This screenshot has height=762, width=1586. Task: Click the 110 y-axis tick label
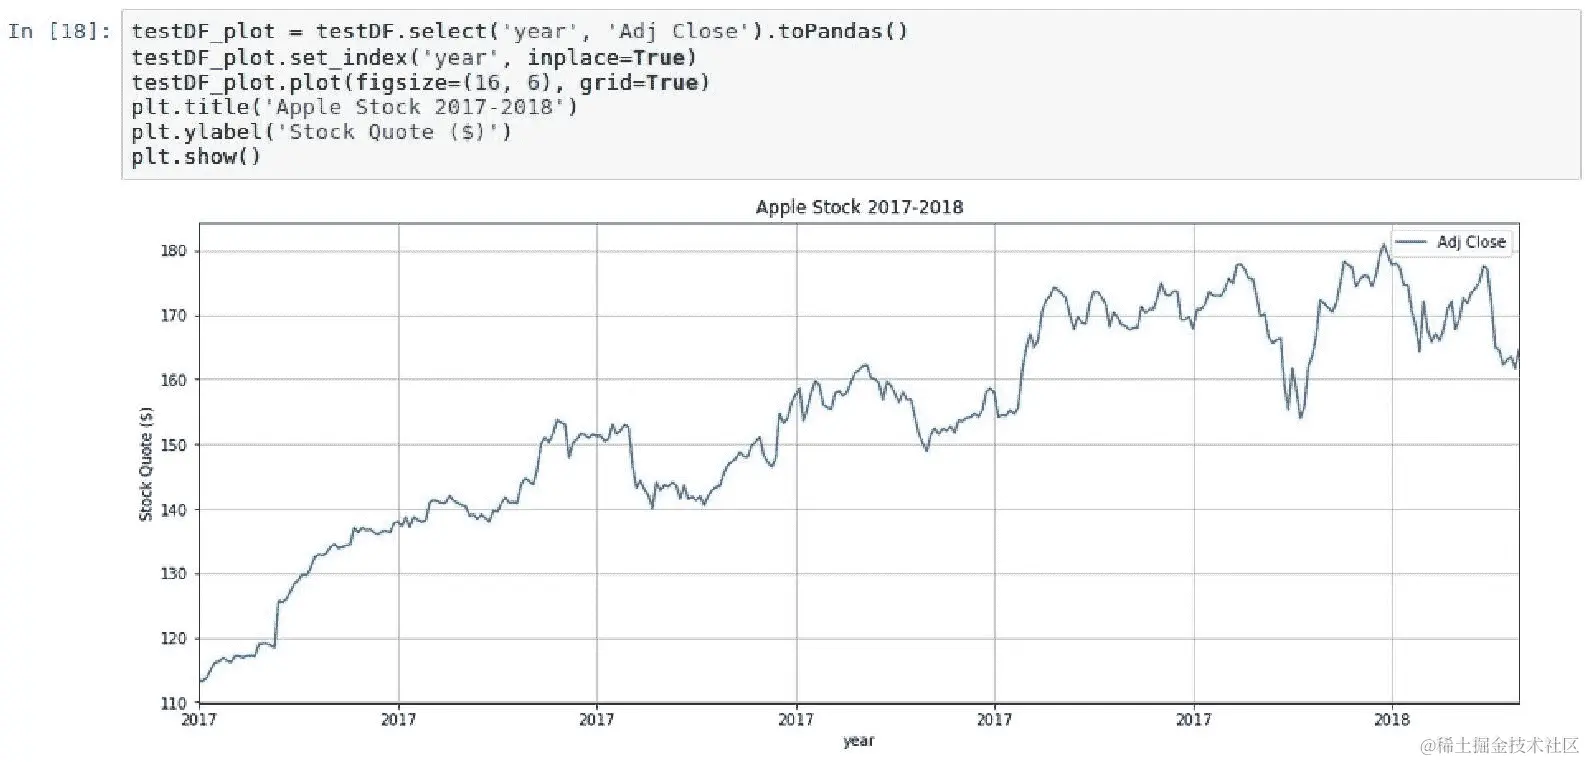pyautogui.click(x=174, y=703)
